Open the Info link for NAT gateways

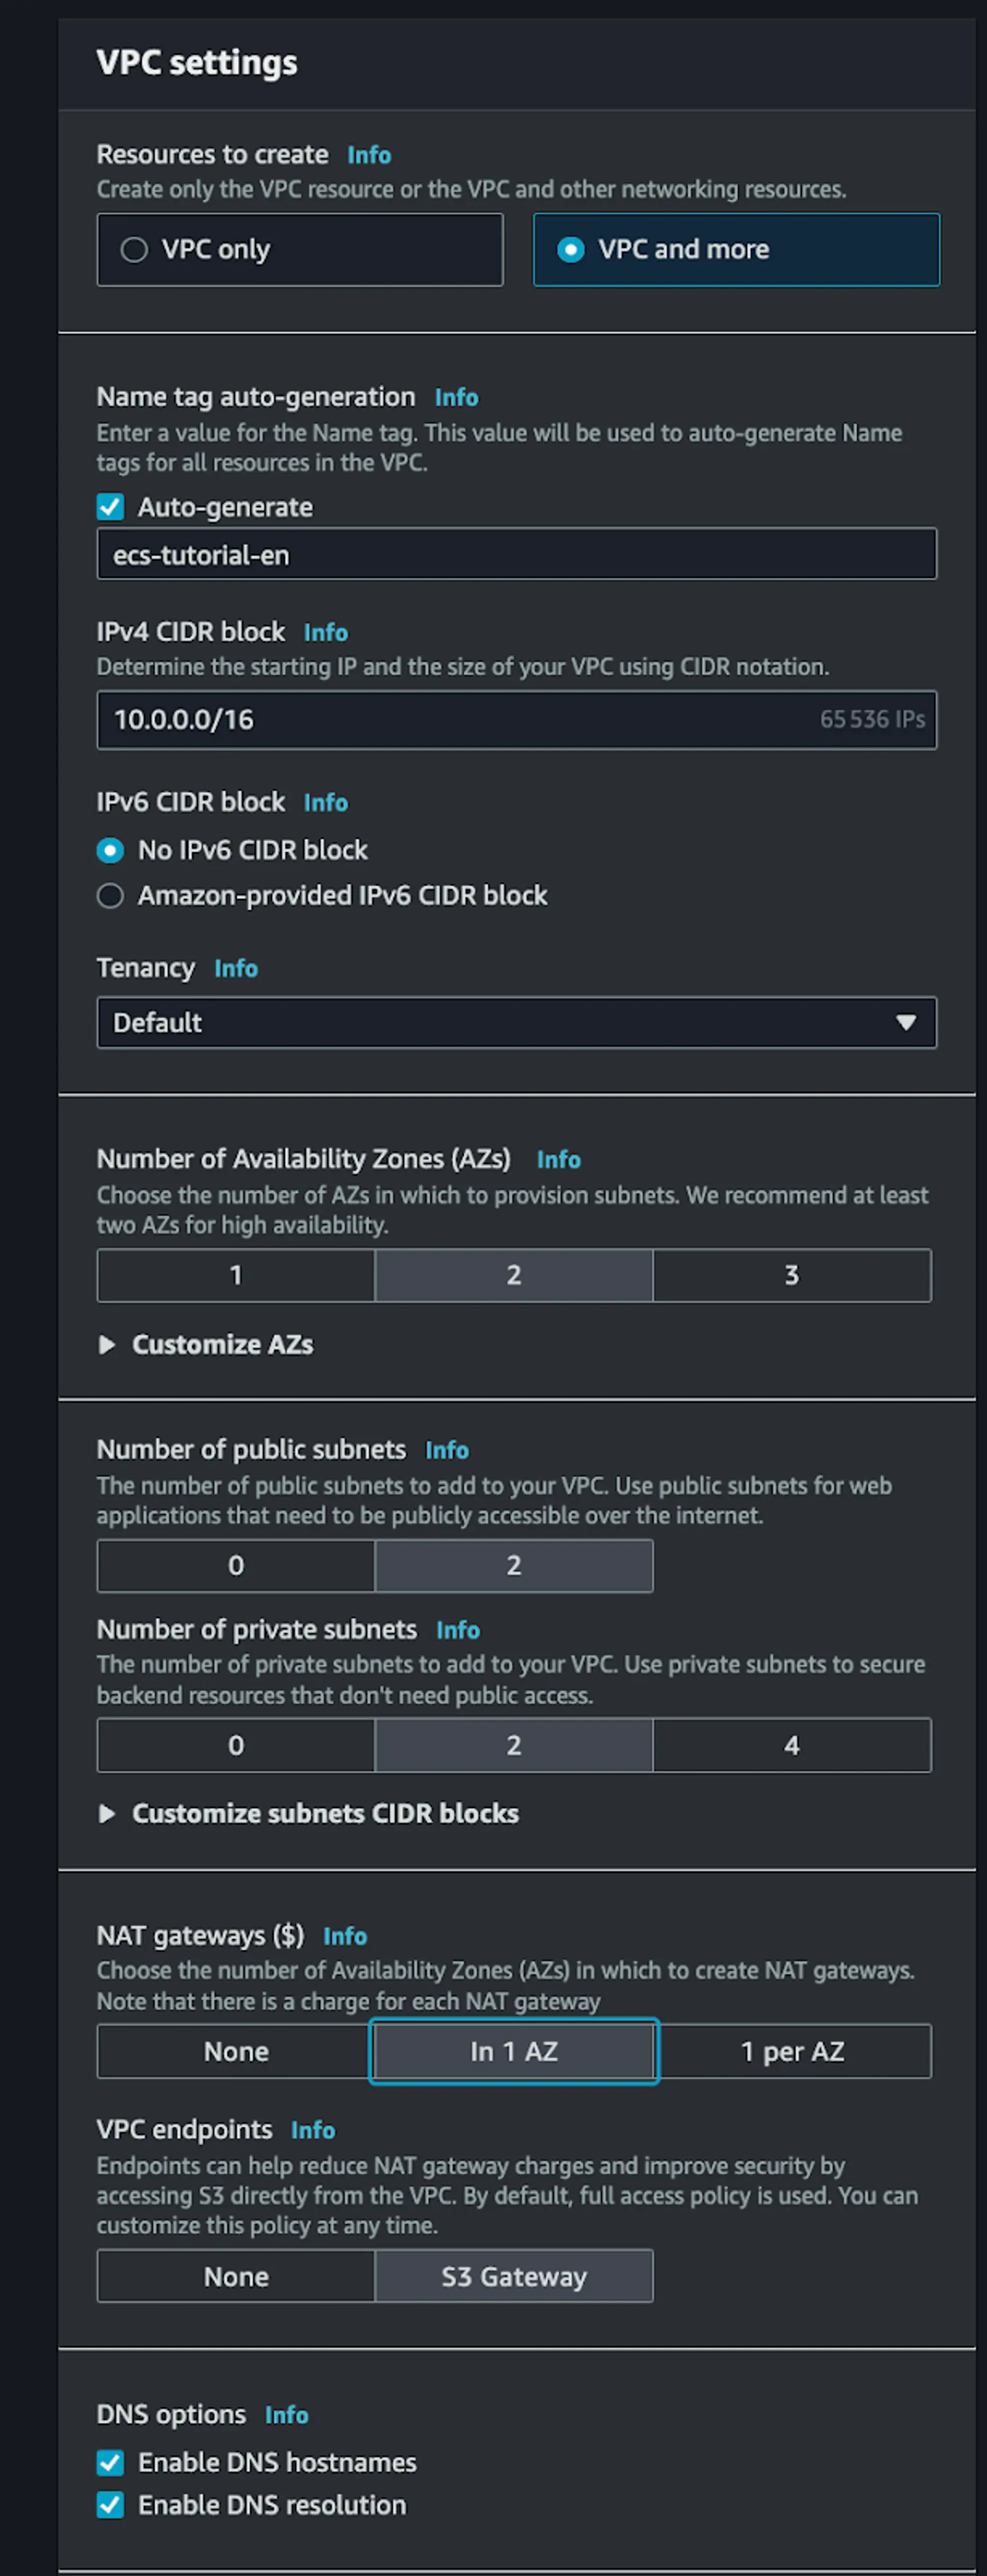point(344,1936)
